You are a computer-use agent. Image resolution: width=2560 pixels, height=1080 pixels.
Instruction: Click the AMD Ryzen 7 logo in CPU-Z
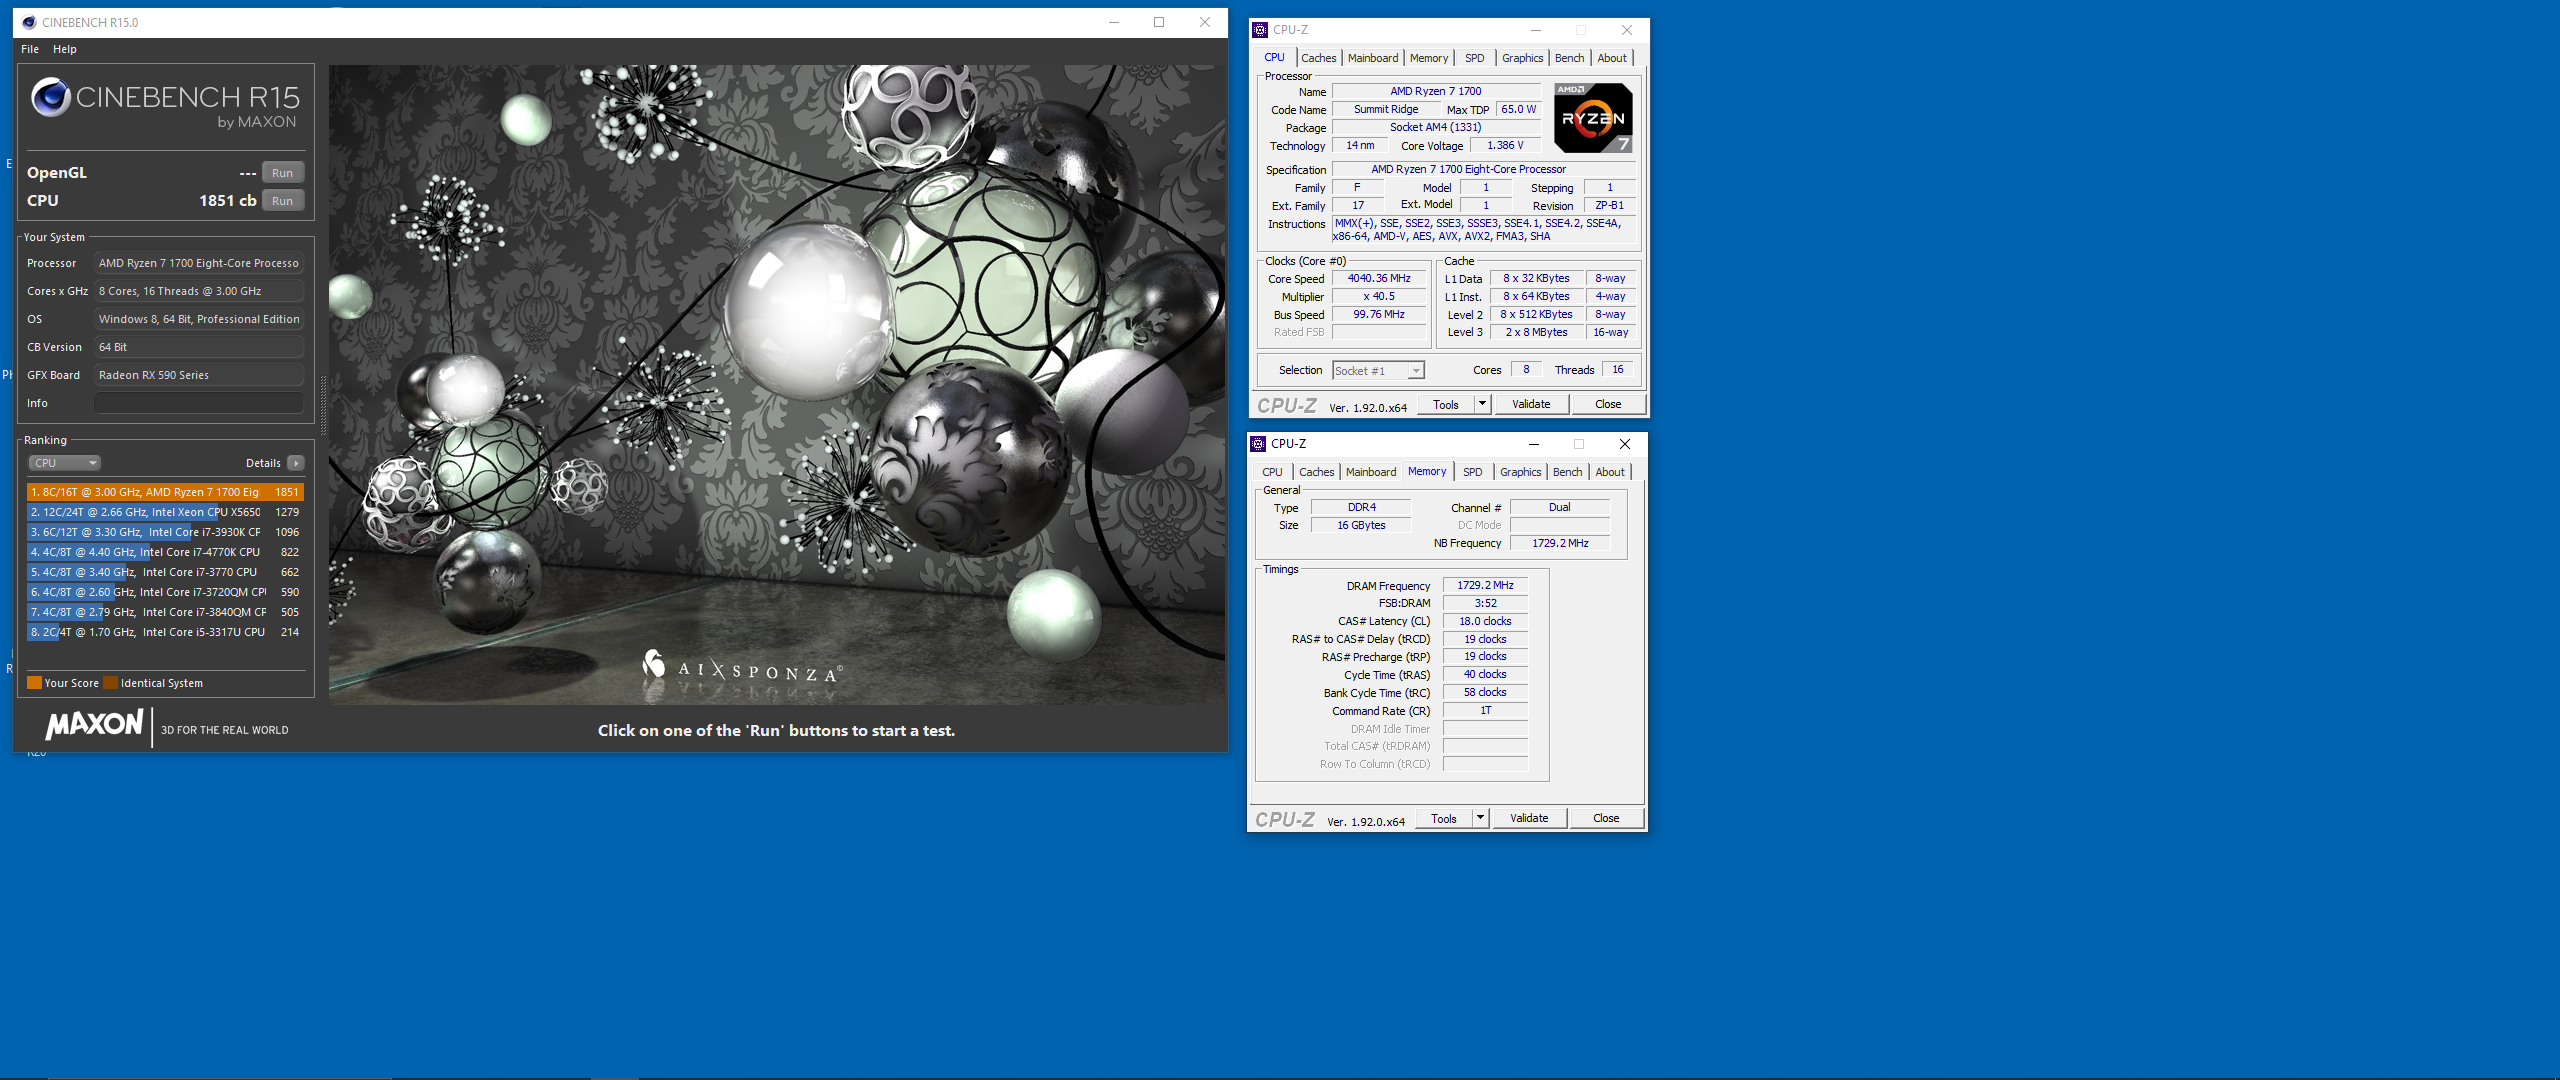coord(1593,118)
